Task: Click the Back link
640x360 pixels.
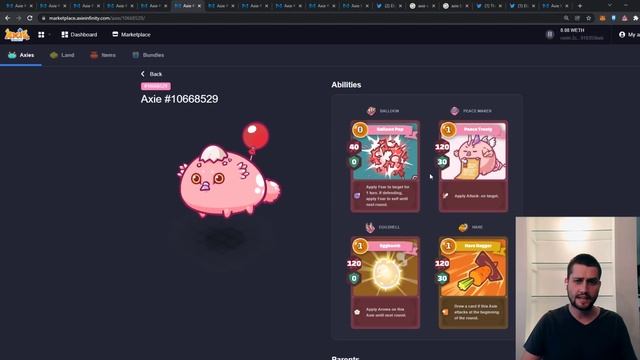Action: tap(151, 74)
